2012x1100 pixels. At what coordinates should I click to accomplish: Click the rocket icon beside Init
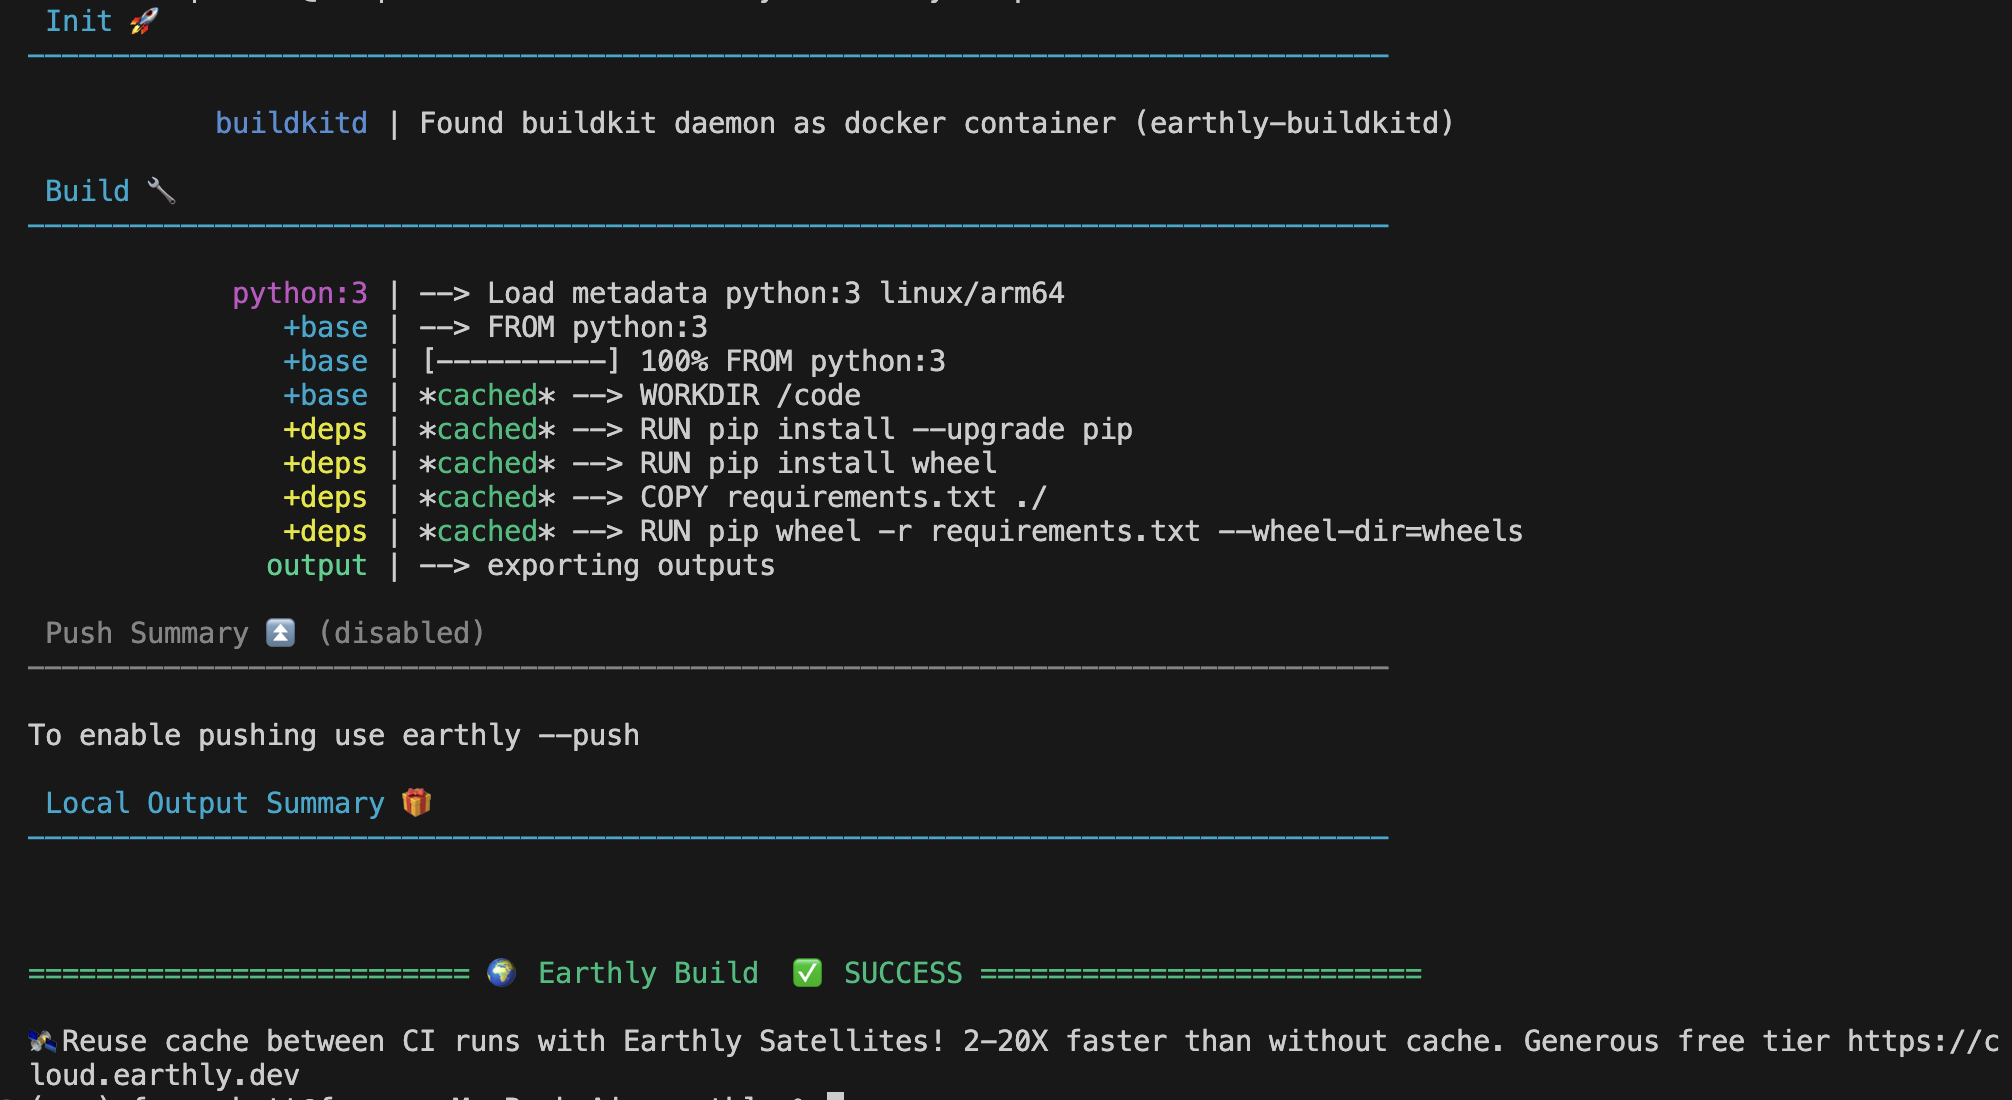(144, 21)
